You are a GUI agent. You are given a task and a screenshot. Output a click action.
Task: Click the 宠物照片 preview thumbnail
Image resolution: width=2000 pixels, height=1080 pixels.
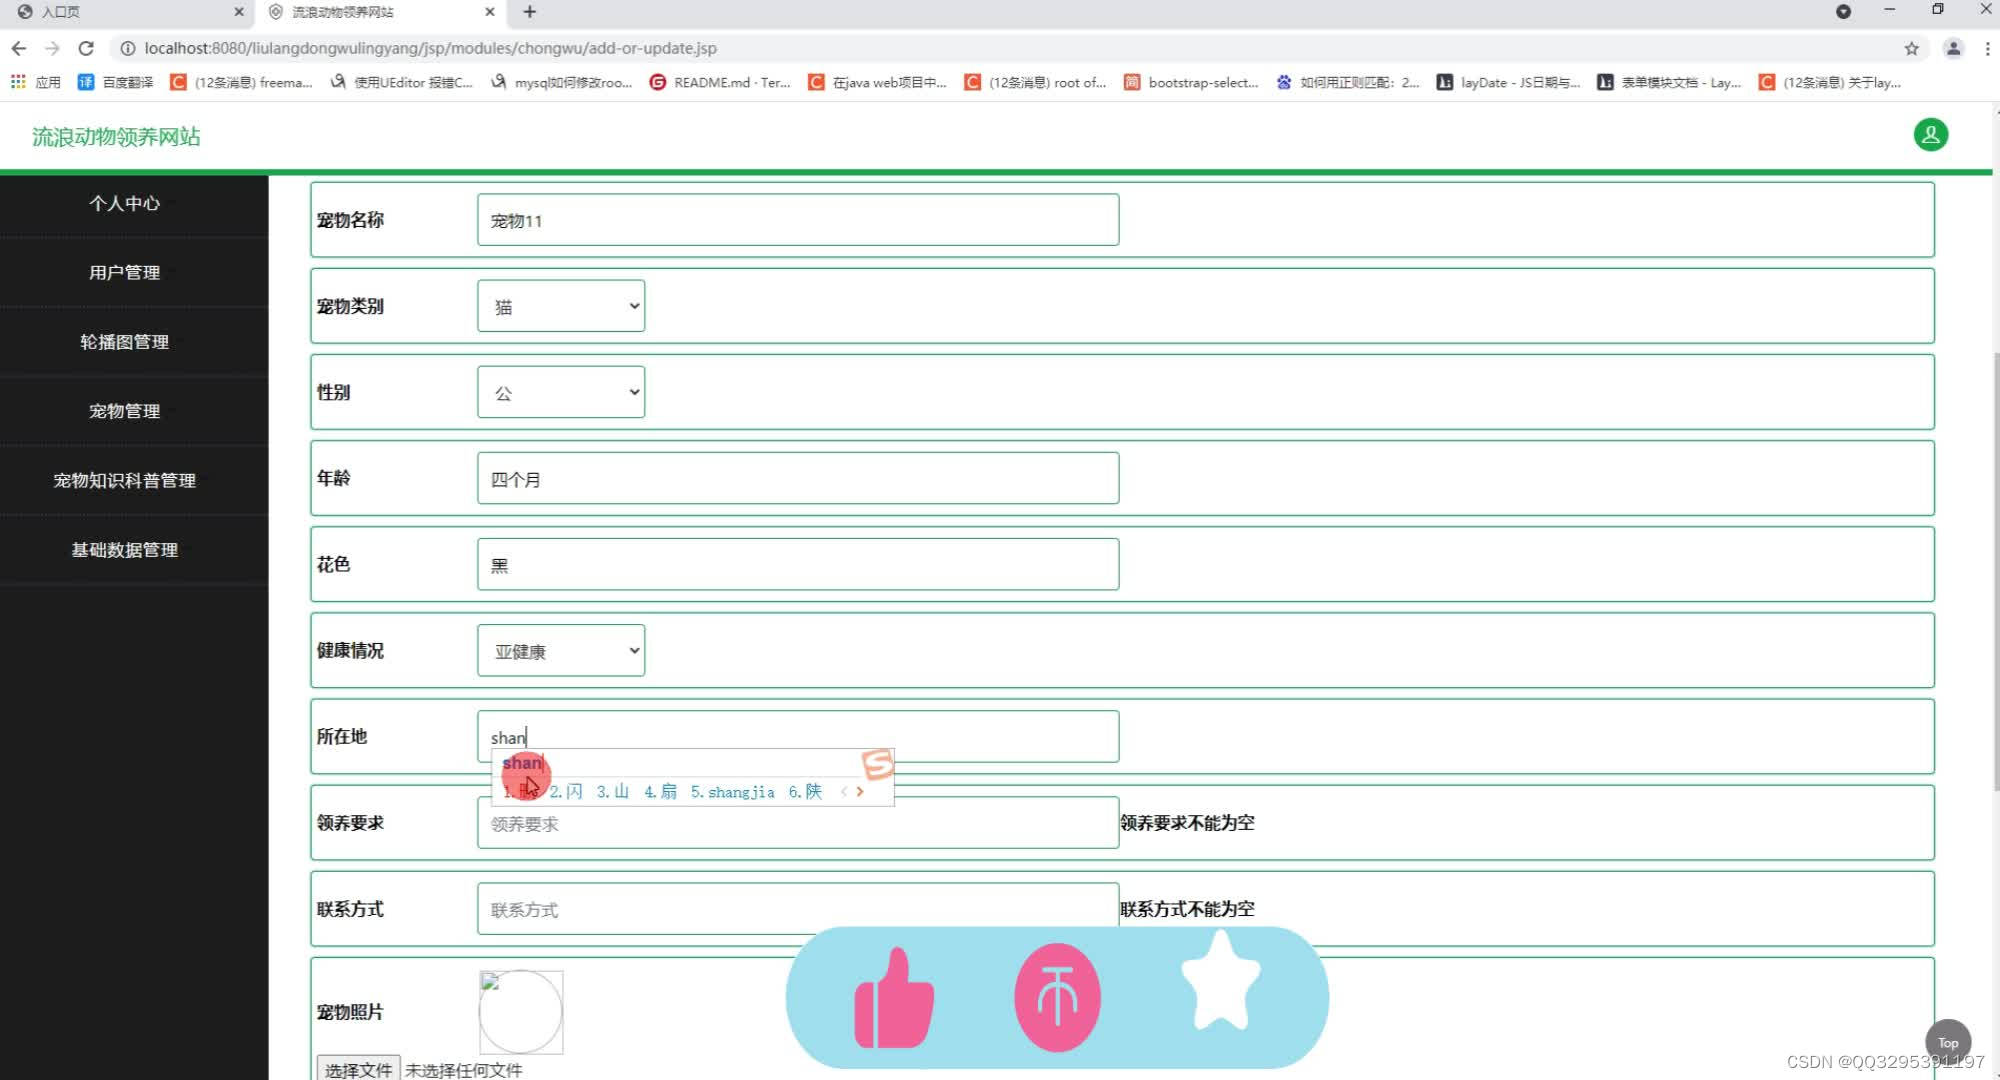click(x=521, y=1012)
